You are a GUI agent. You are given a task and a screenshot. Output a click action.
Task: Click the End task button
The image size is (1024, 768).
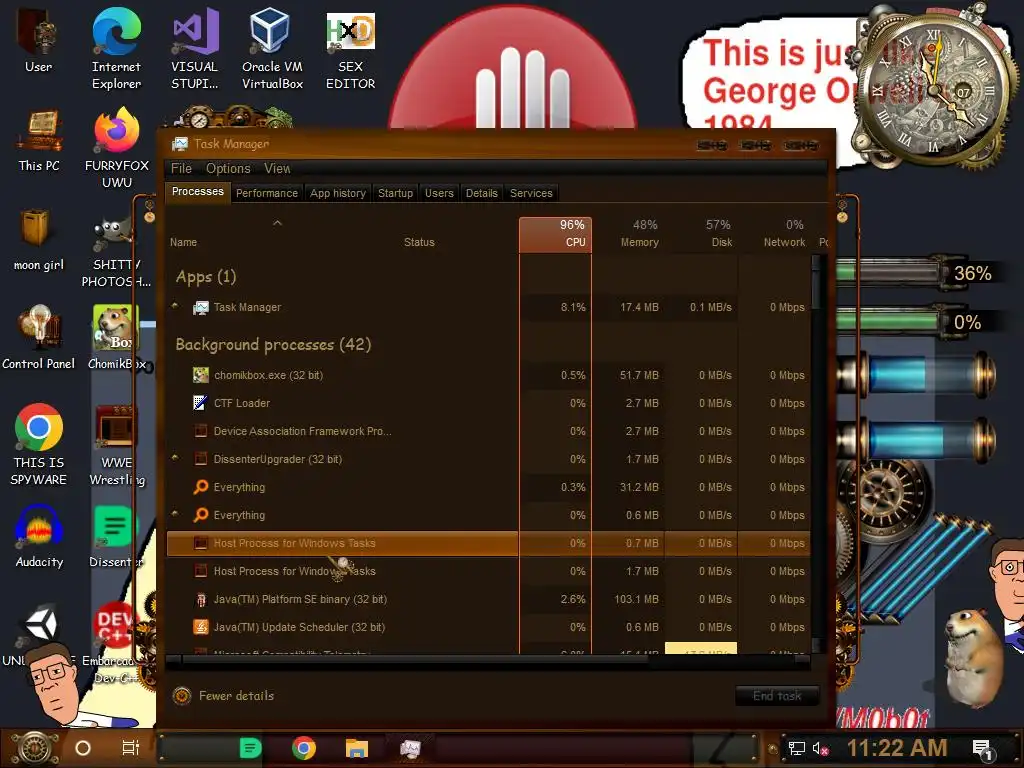[x=777, y=696]
